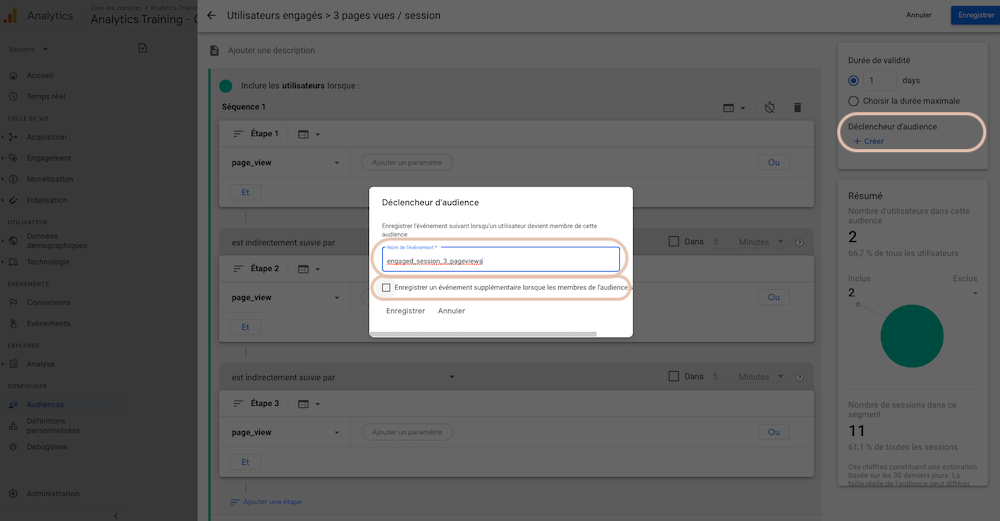Click the description document icon
This screenshot has height=521, width=1000.
click(x=215, y=50)
